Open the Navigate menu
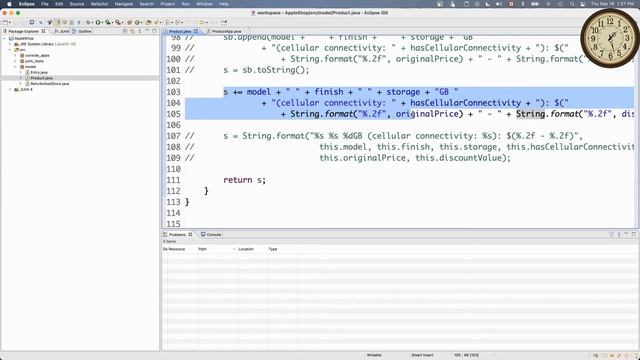Viewport: 640px width, 360px height. tap(124, 4)
